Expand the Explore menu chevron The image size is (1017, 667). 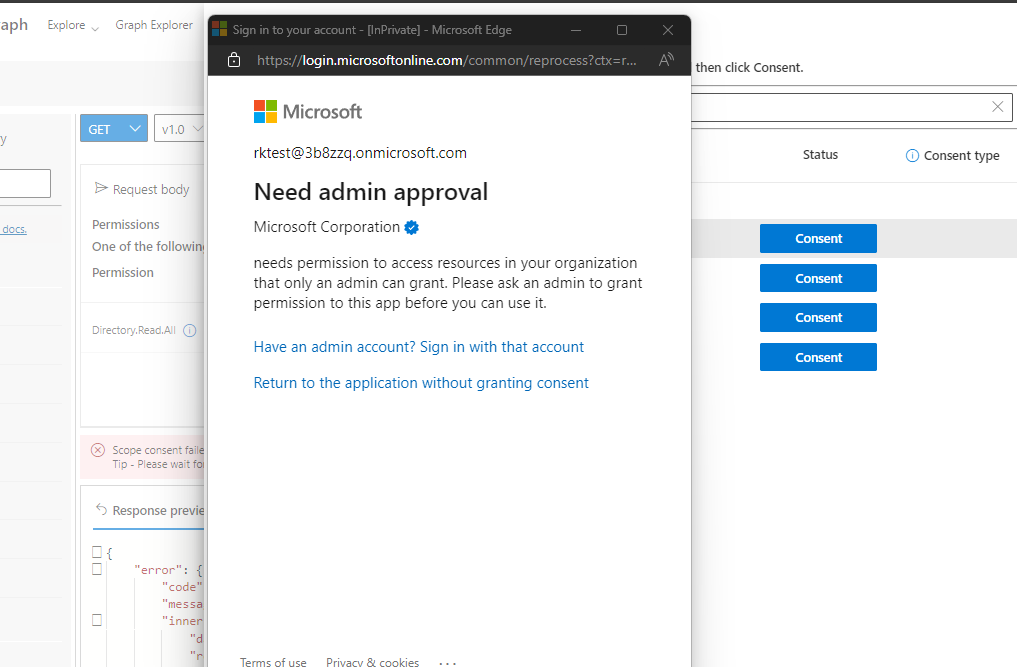pyautogui.click(x=95, y=26)
